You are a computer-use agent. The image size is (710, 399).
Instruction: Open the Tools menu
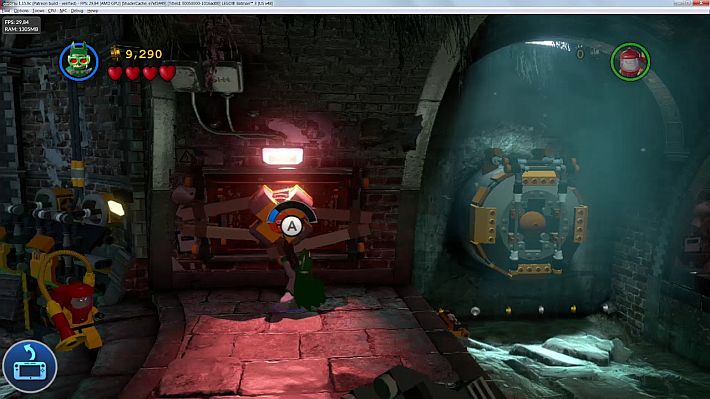click(x=38, y=10)
